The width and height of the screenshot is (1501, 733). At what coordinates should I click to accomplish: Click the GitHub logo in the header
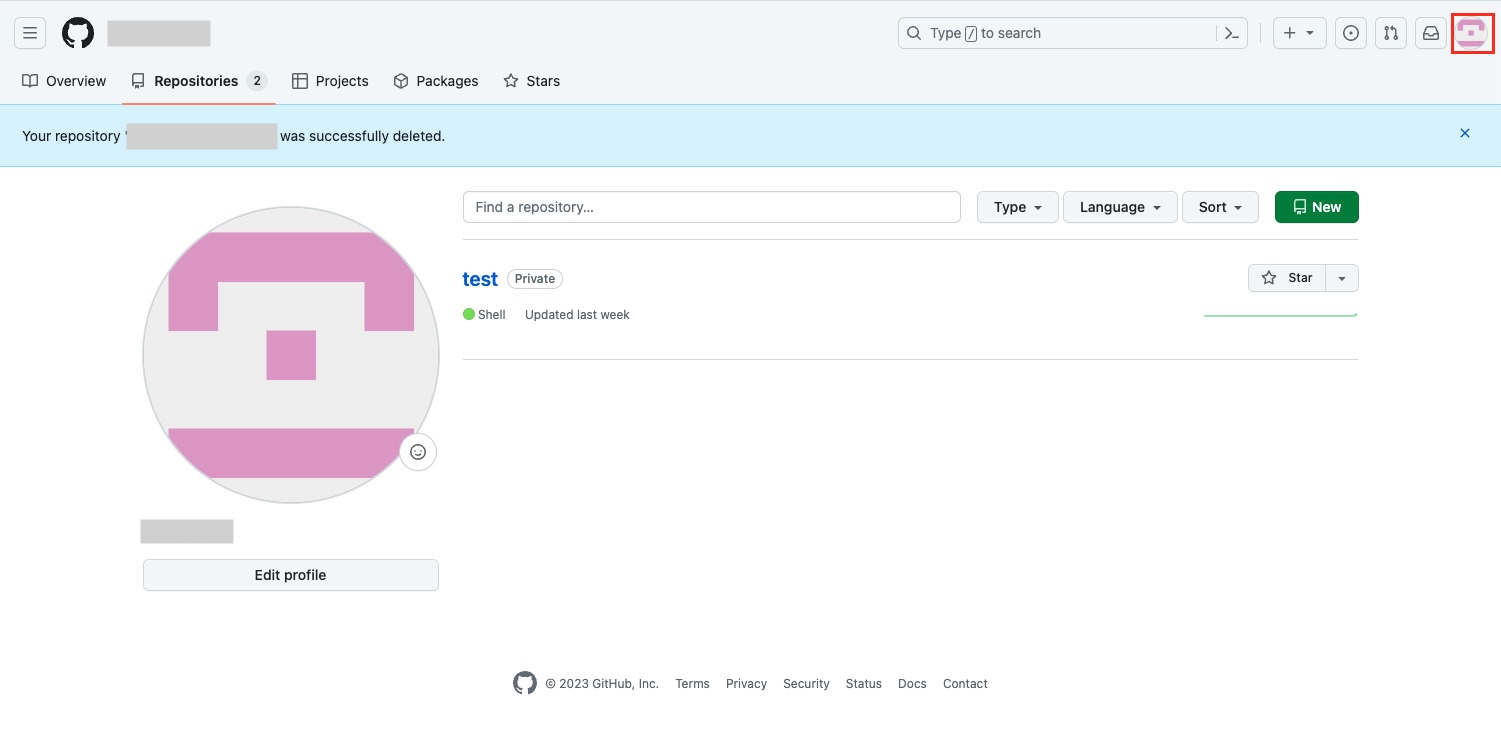pyautogui.click(x=77, y=32)
